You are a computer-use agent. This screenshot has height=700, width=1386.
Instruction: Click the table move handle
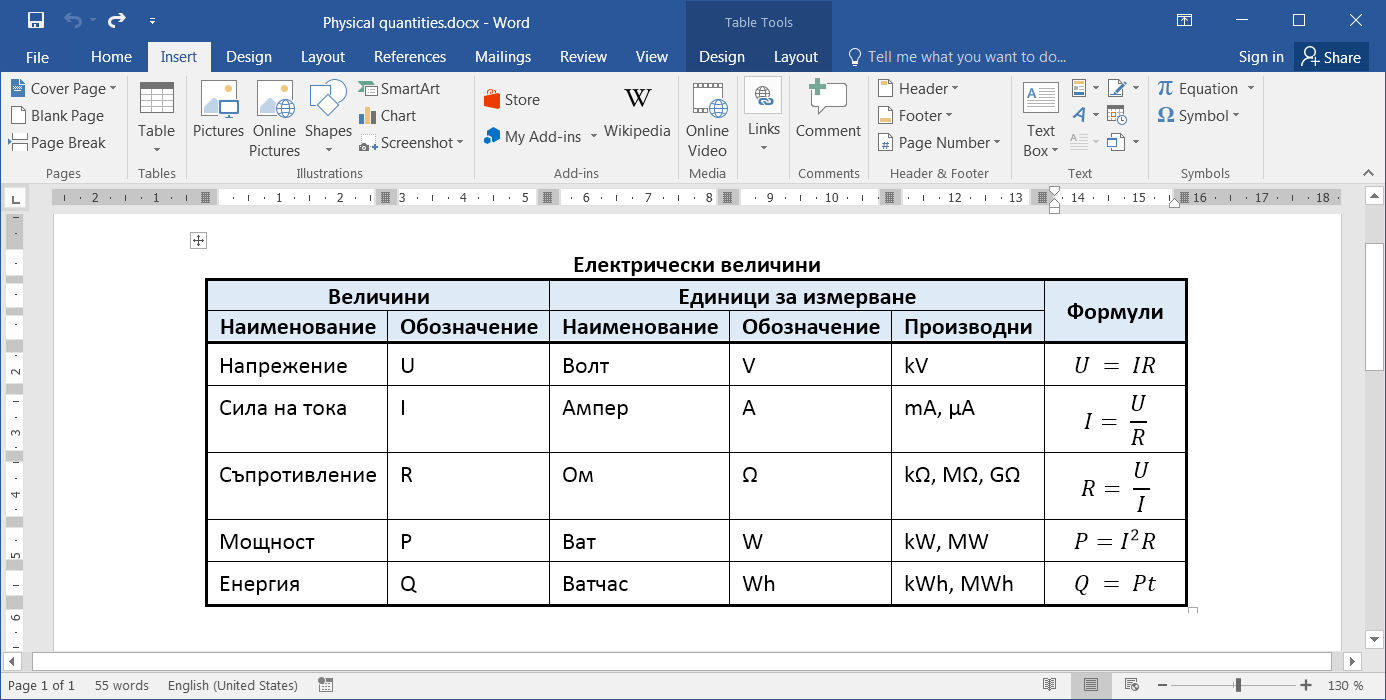click(x=198, y=240)
